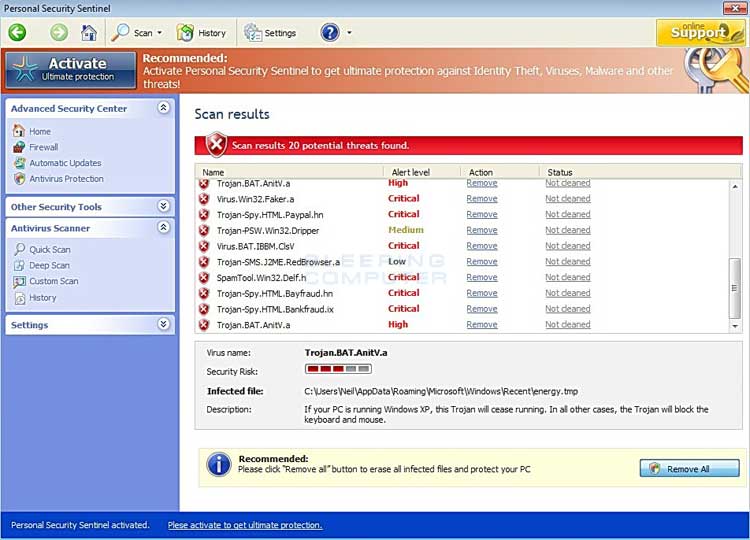This screenshot has width=750, height=540.
Task: Click the Automatic Updates icon in sidebar
Action: tap(19, 163)
